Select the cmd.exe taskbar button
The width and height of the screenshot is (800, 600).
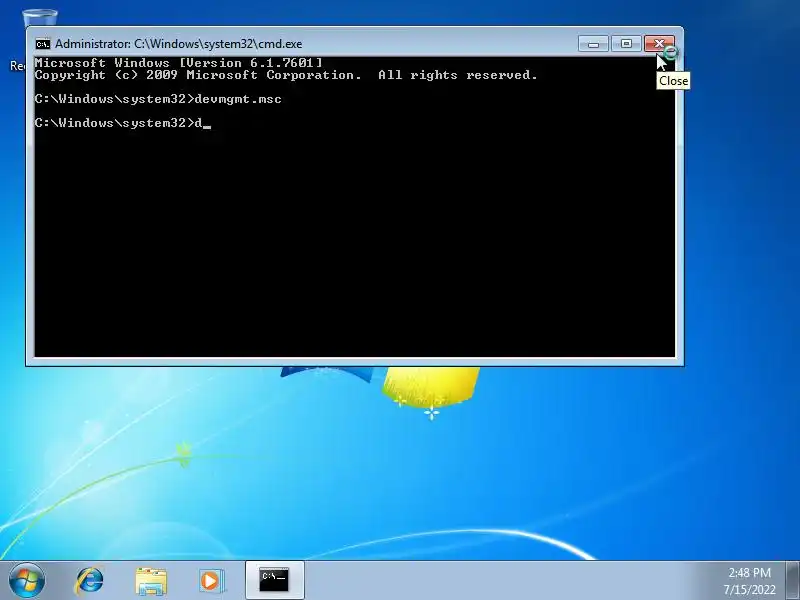(x=274, y=580)
